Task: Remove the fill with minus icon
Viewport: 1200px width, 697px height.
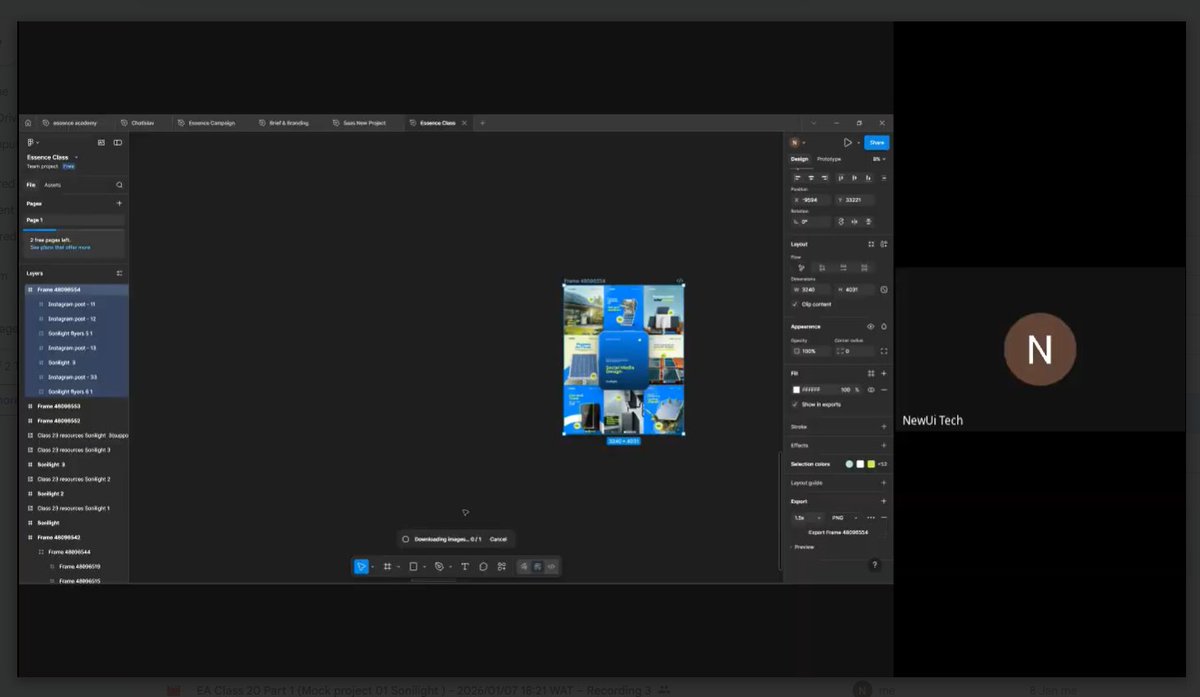Action: [x=883, y=390]
